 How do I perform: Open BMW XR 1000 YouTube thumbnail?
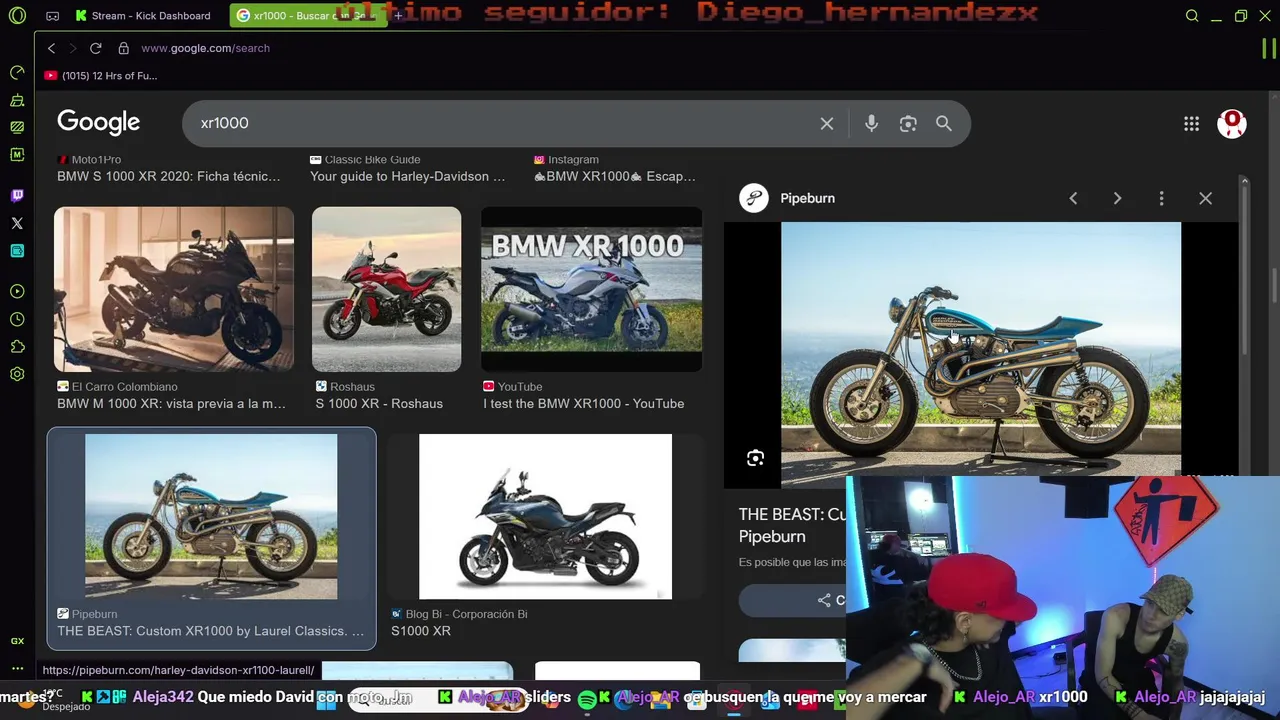[x=591, y=289]
